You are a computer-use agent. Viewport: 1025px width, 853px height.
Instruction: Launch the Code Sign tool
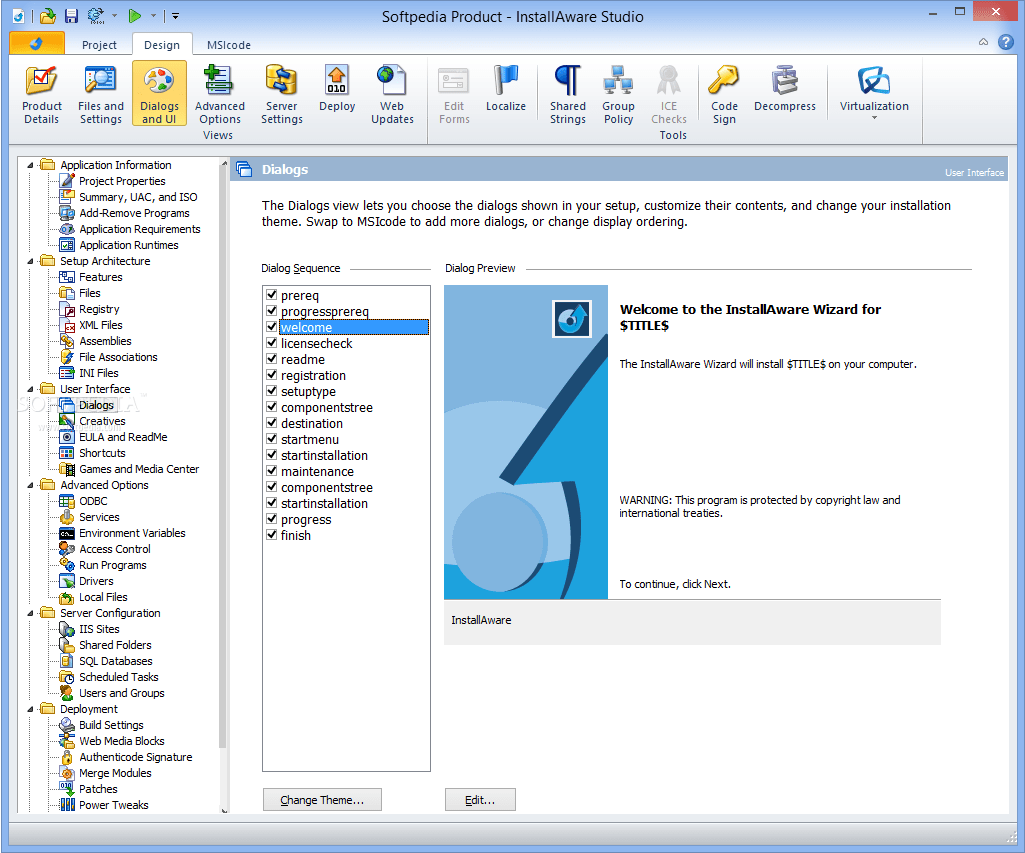click(x=724, y=94)
